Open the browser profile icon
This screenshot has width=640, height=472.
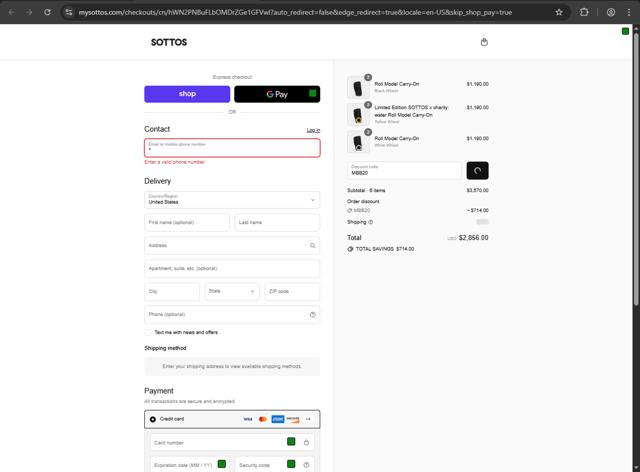pyautogui.click(x=611, y=12)
